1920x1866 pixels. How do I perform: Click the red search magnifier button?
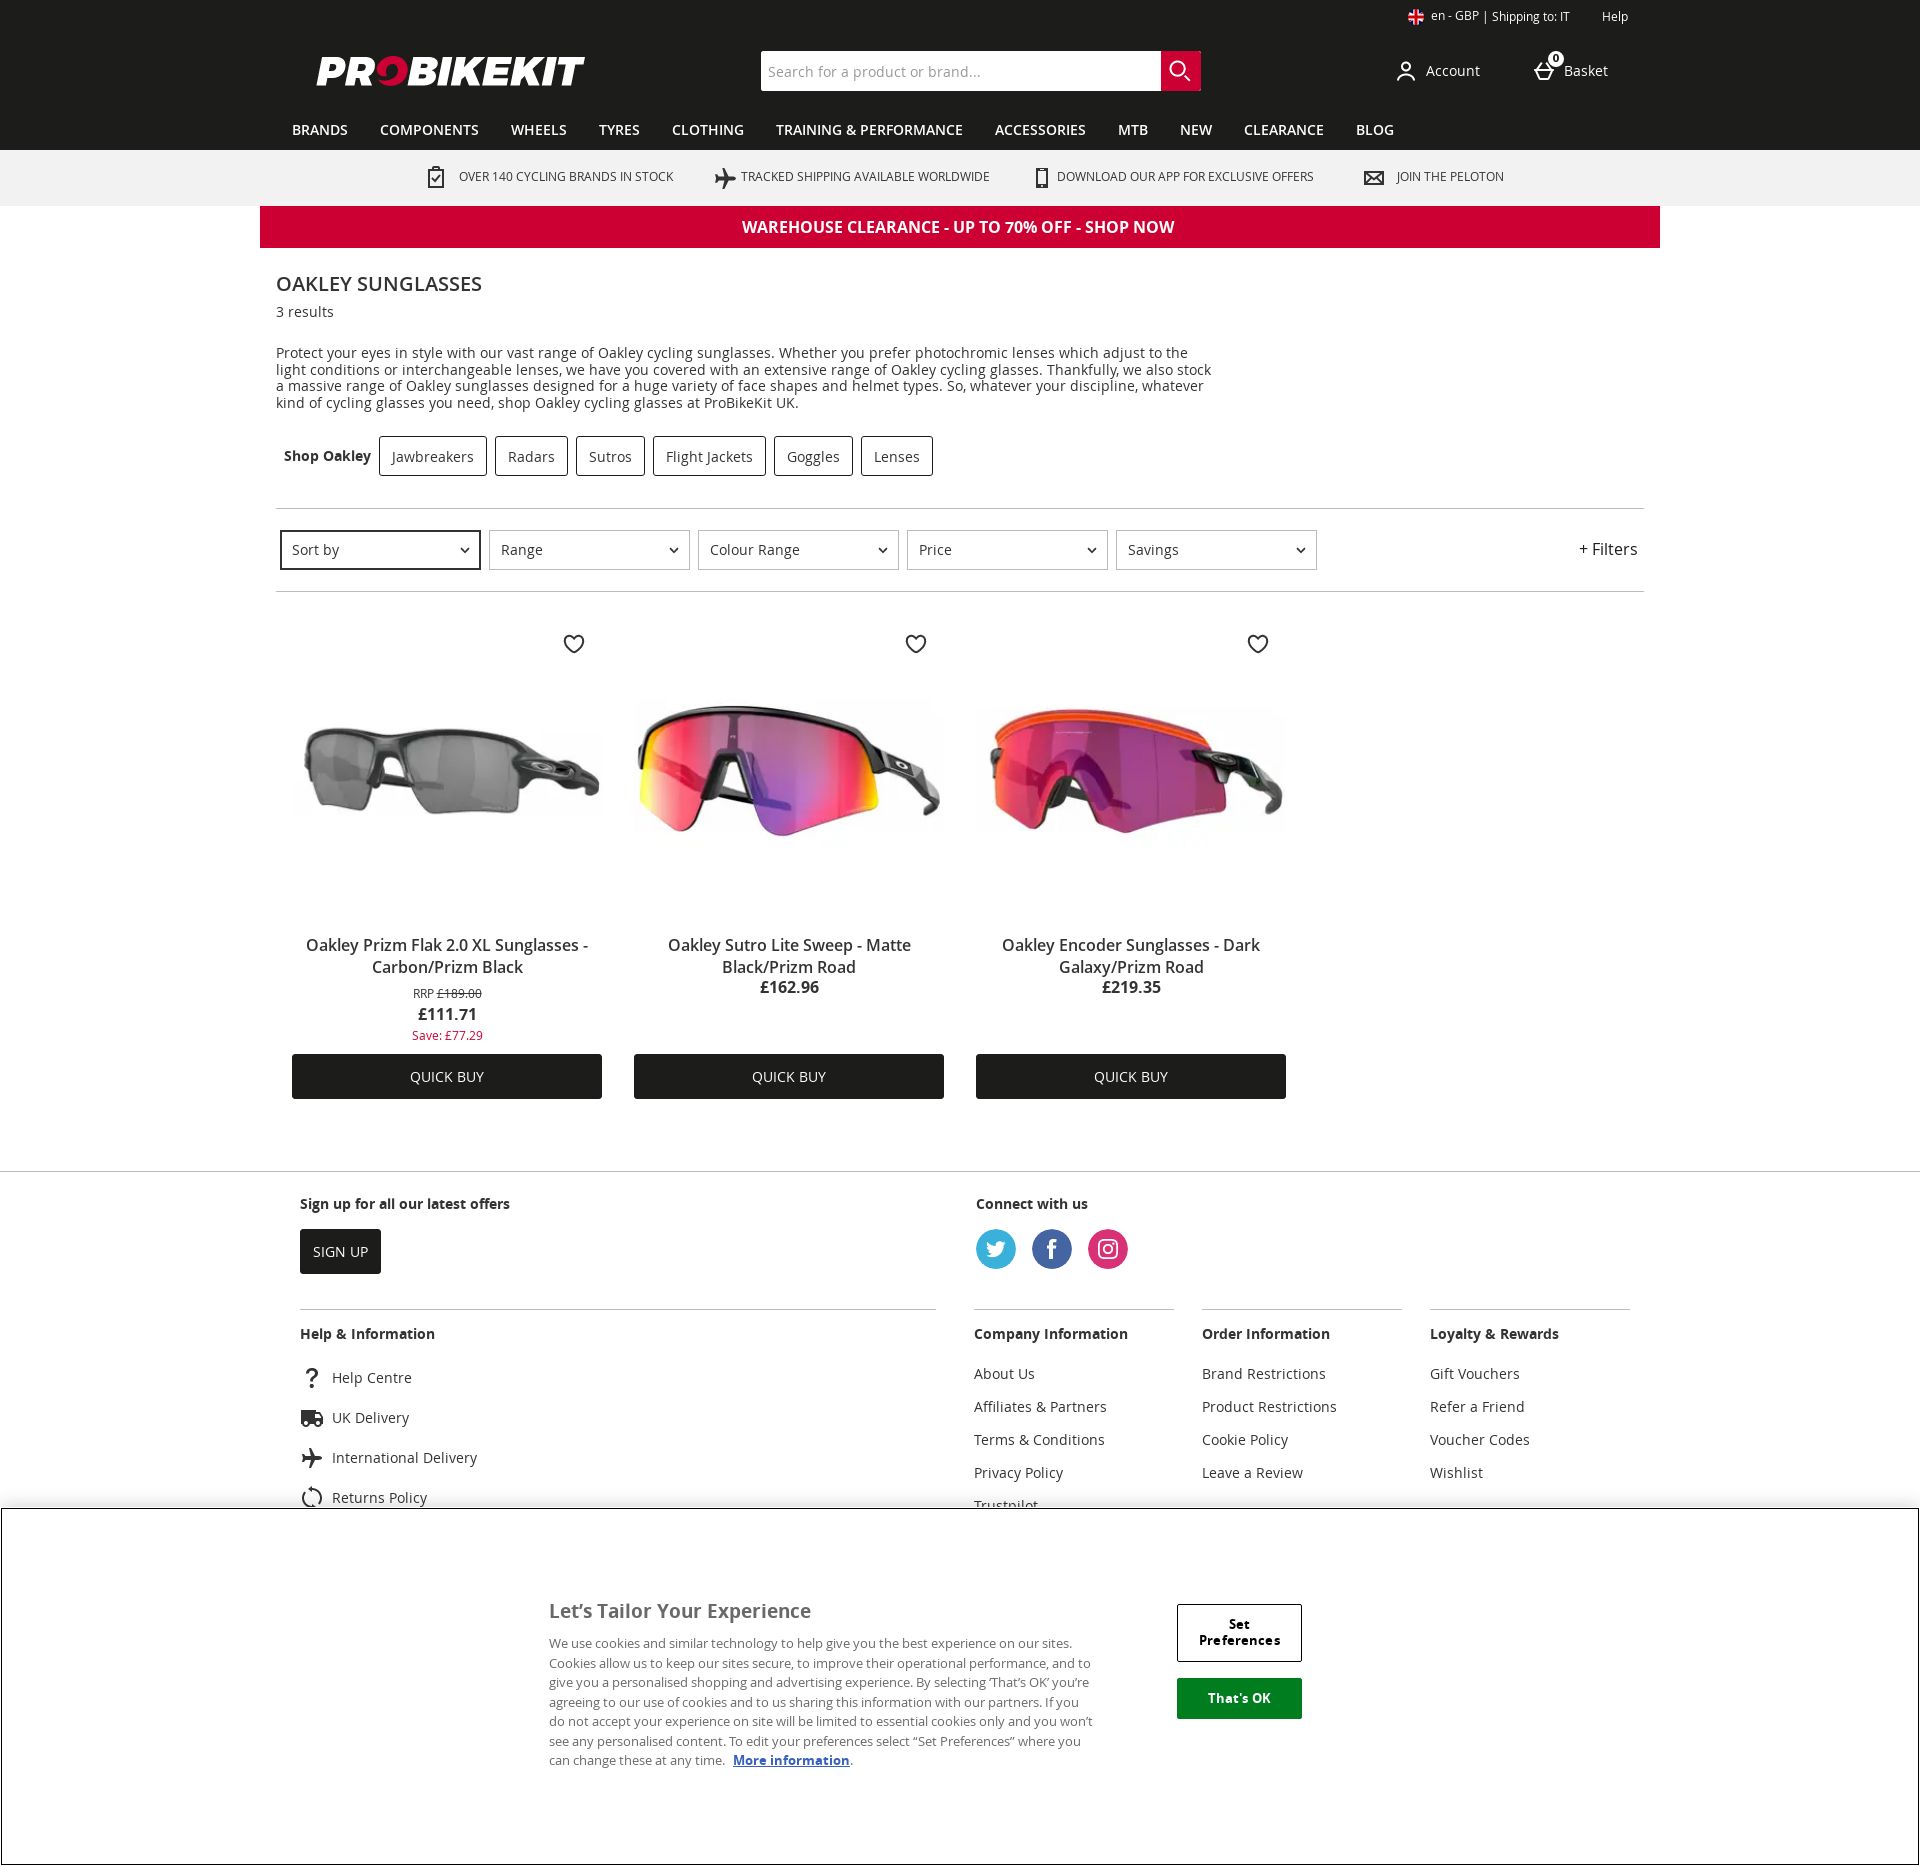[1180, 71]
